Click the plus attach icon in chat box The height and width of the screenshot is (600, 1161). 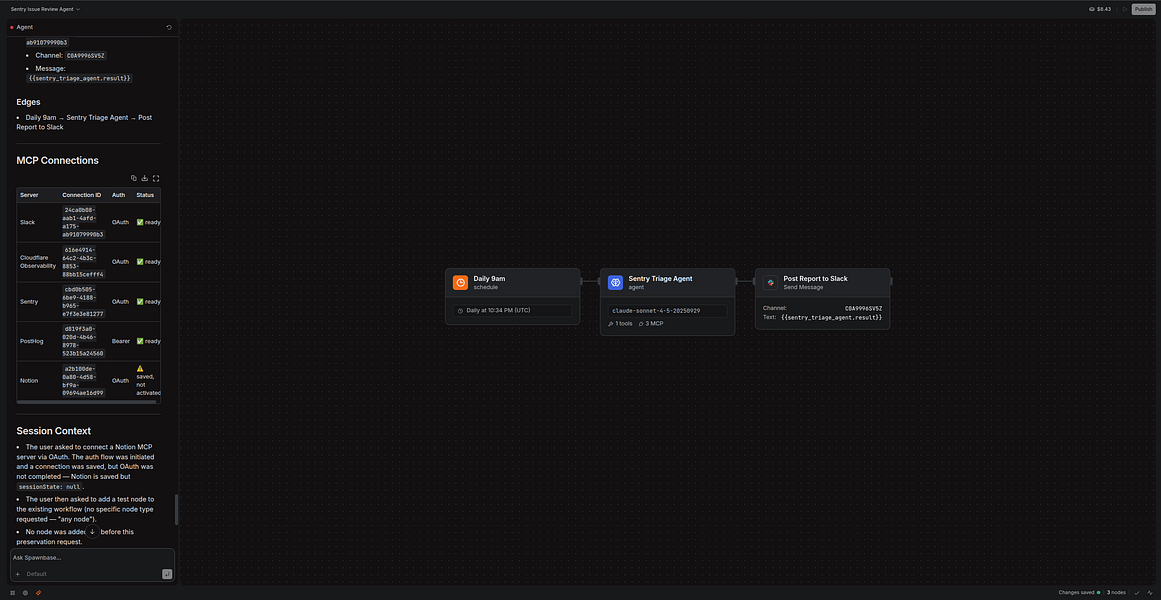click(18, 574)
